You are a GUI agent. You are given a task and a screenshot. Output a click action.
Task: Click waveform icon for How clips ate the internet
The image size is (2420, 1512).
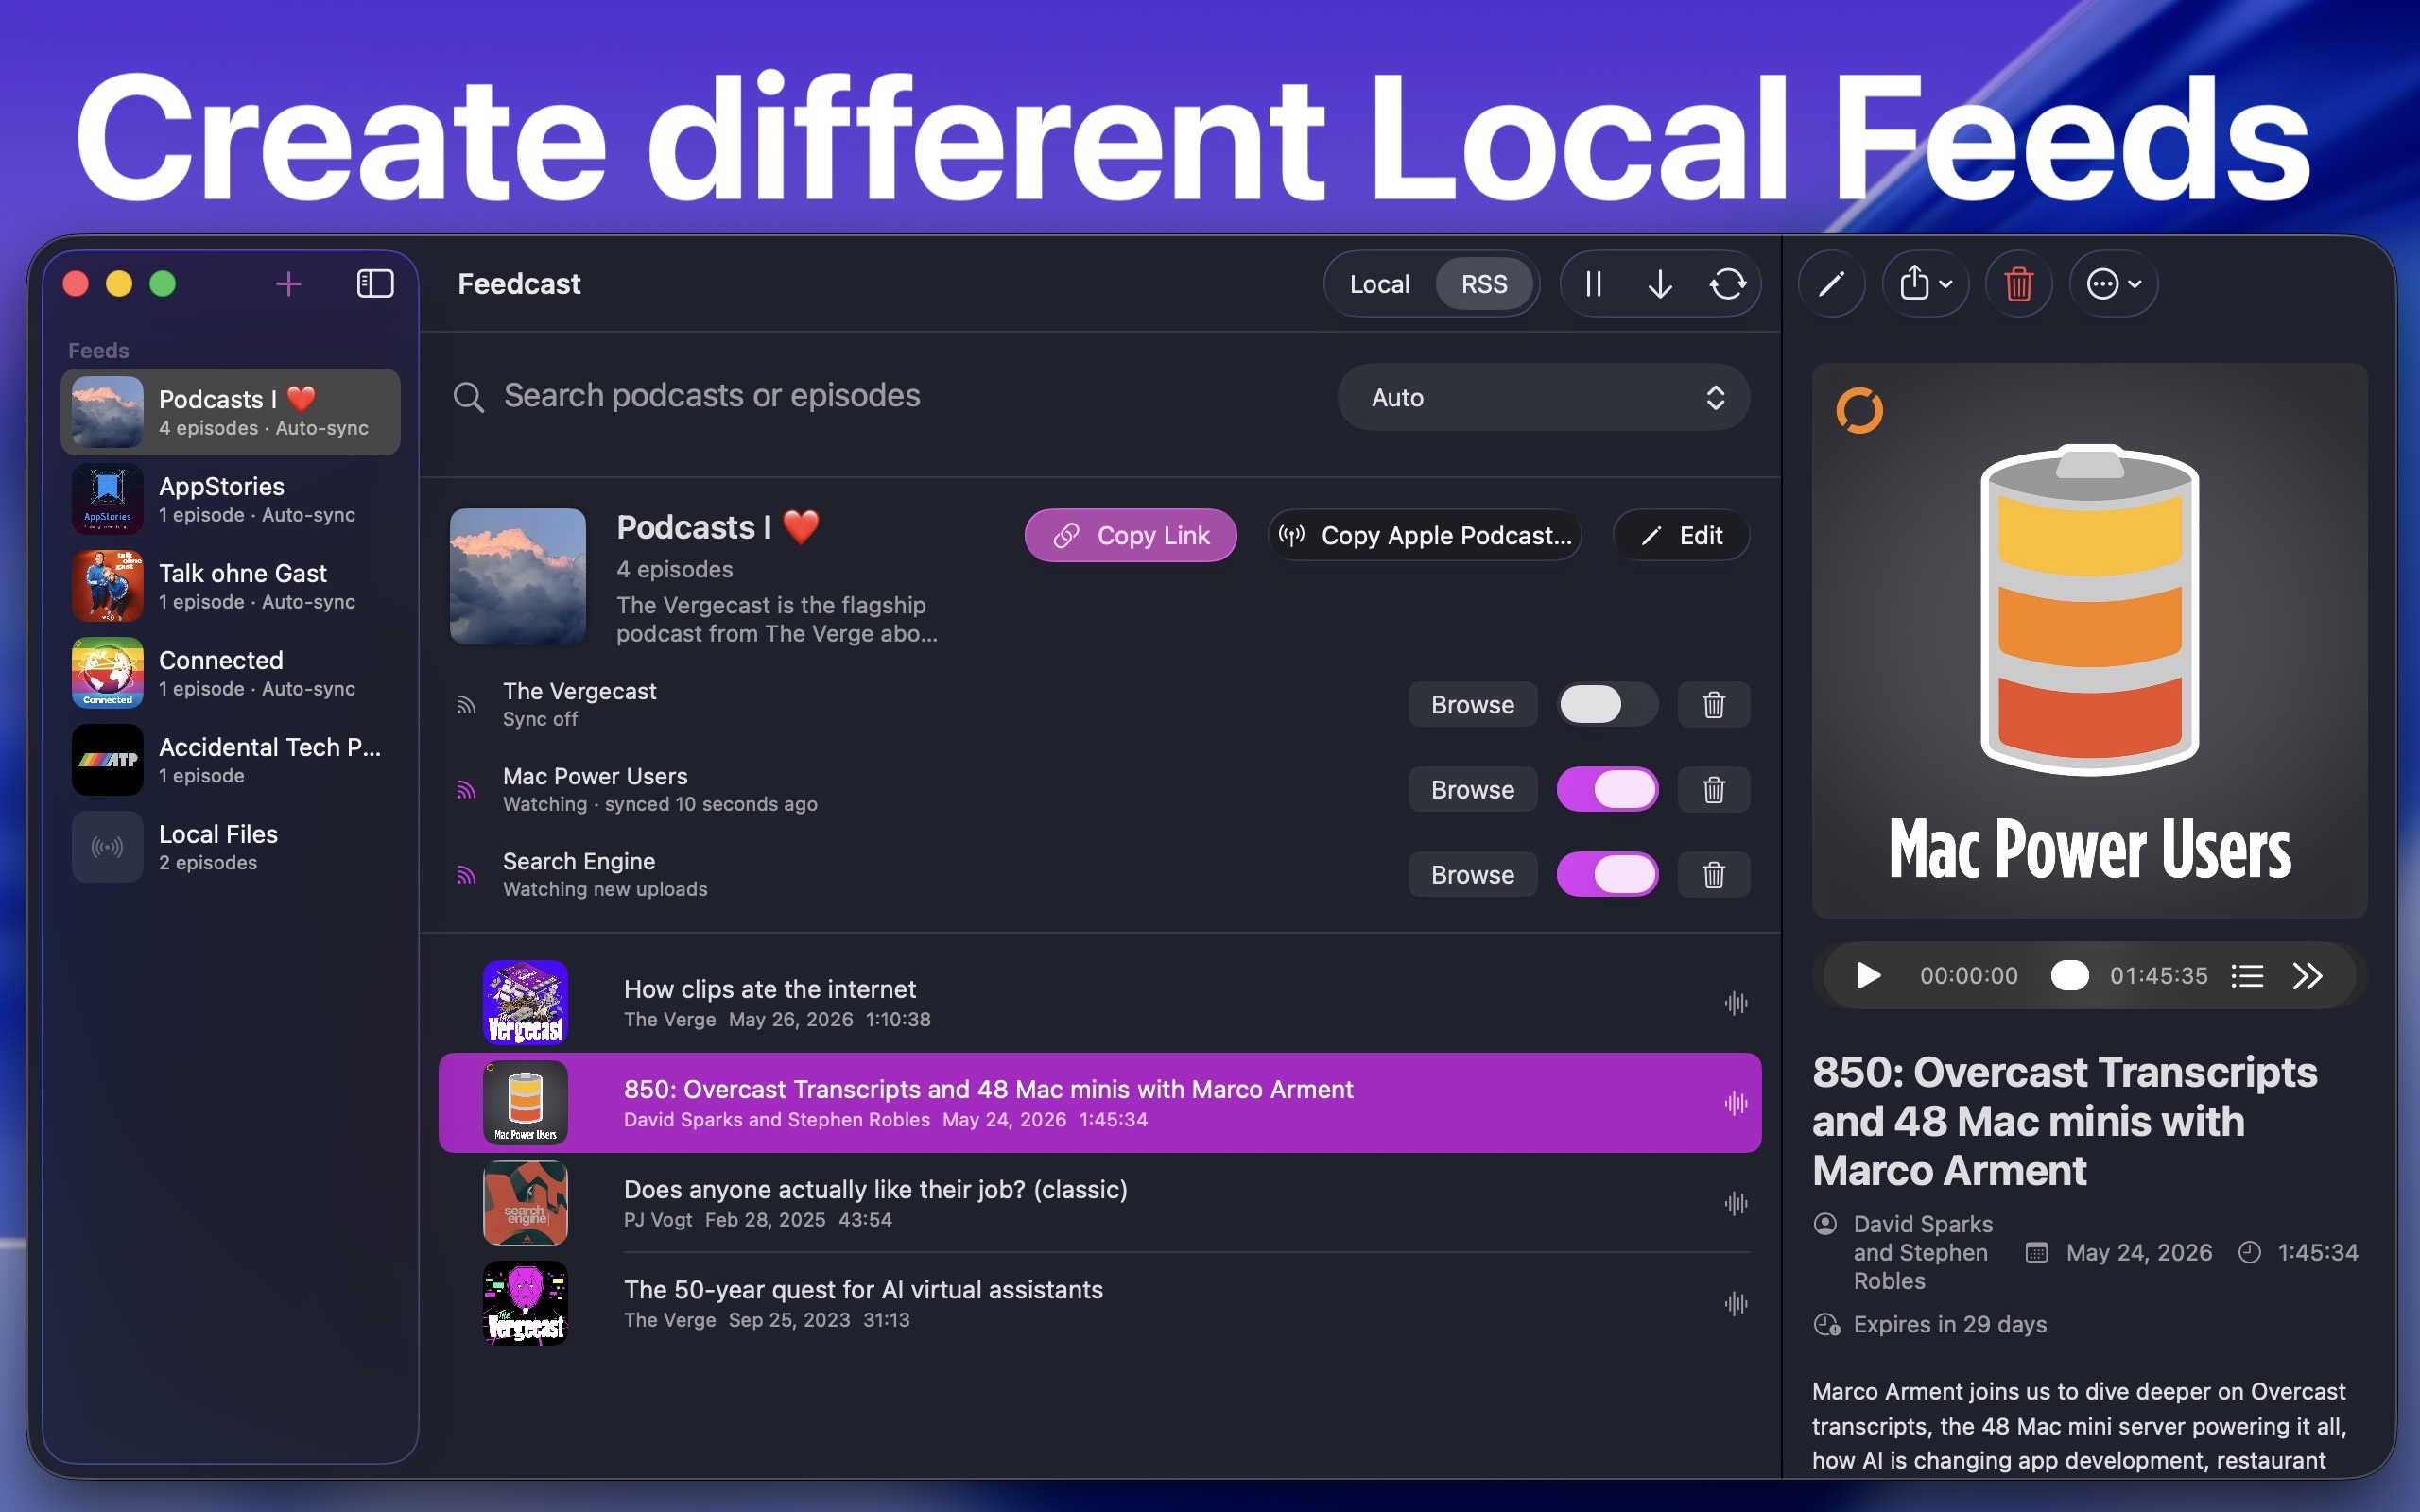(x=1736, y=1003)
